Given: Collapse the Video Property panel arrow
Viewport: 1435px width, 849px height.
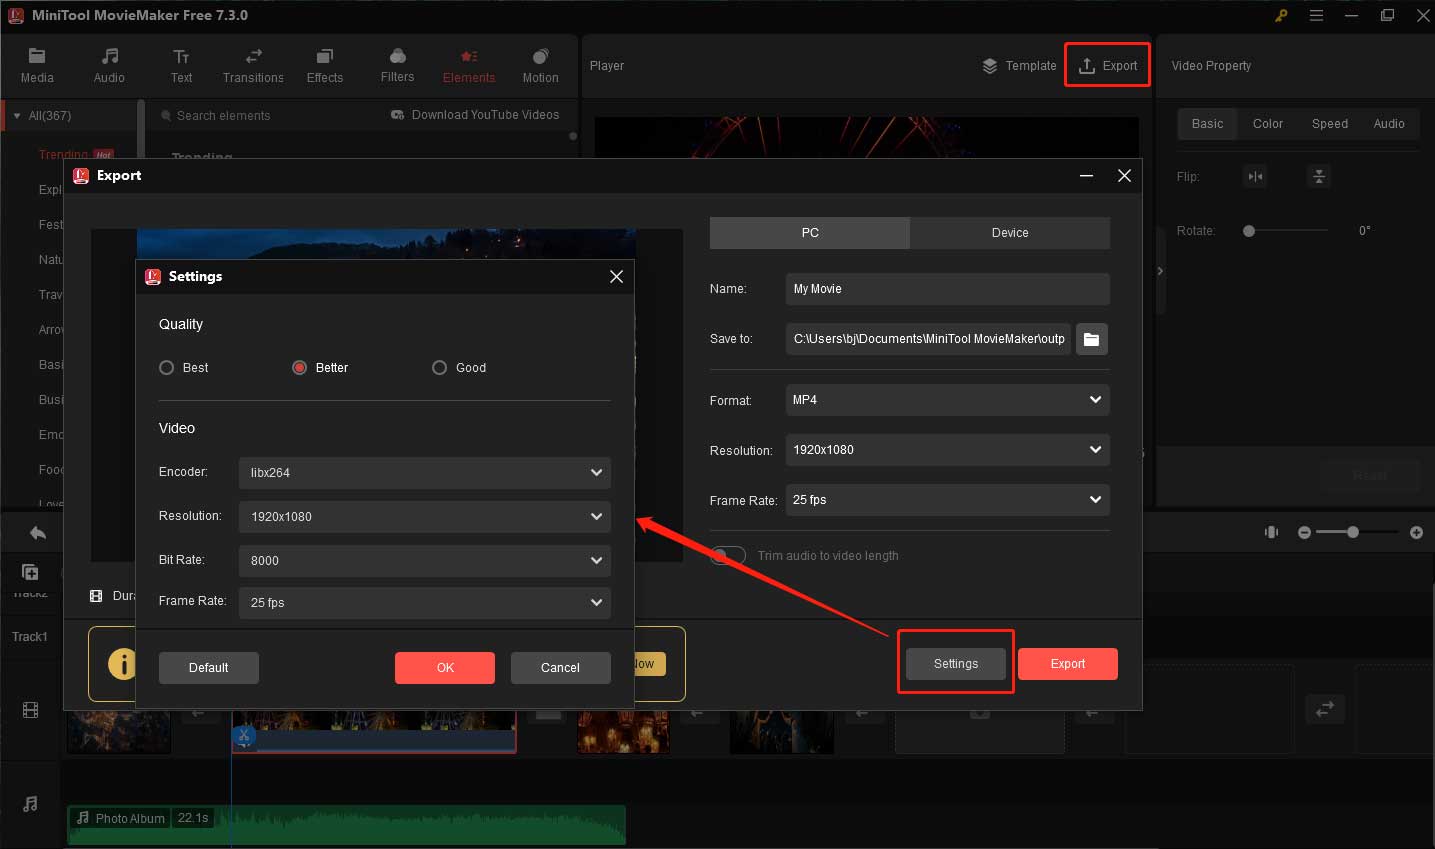Looking at the screenshot, I should 1160,271.
